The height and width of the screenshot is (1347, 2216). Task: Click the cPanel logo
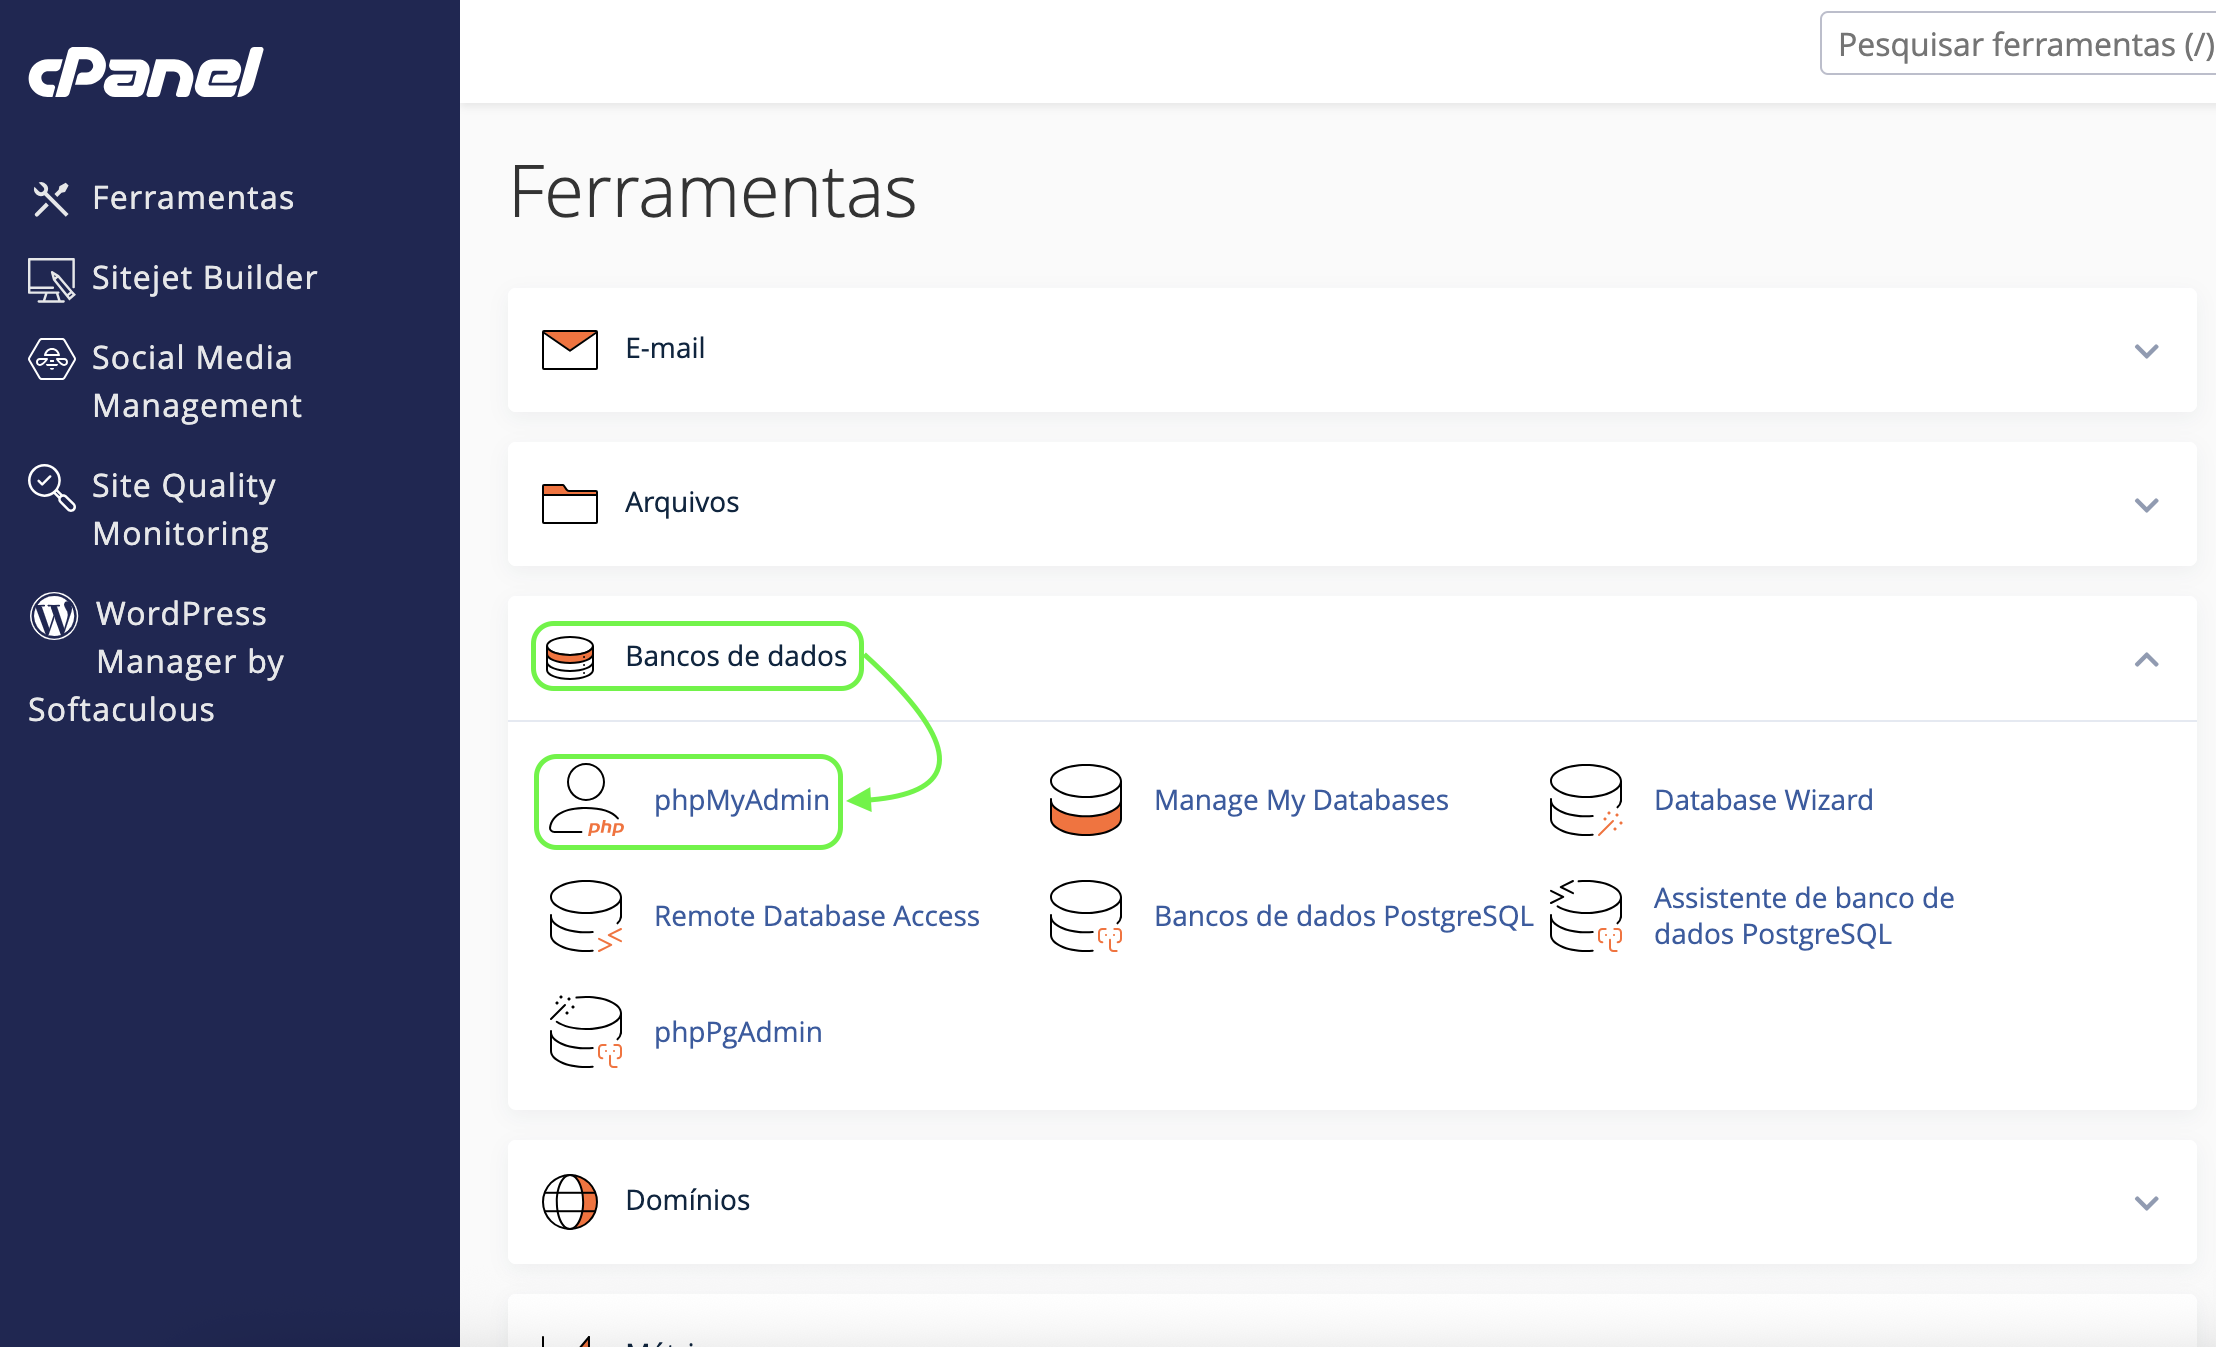pyautogui.click(x=146, y=72)
